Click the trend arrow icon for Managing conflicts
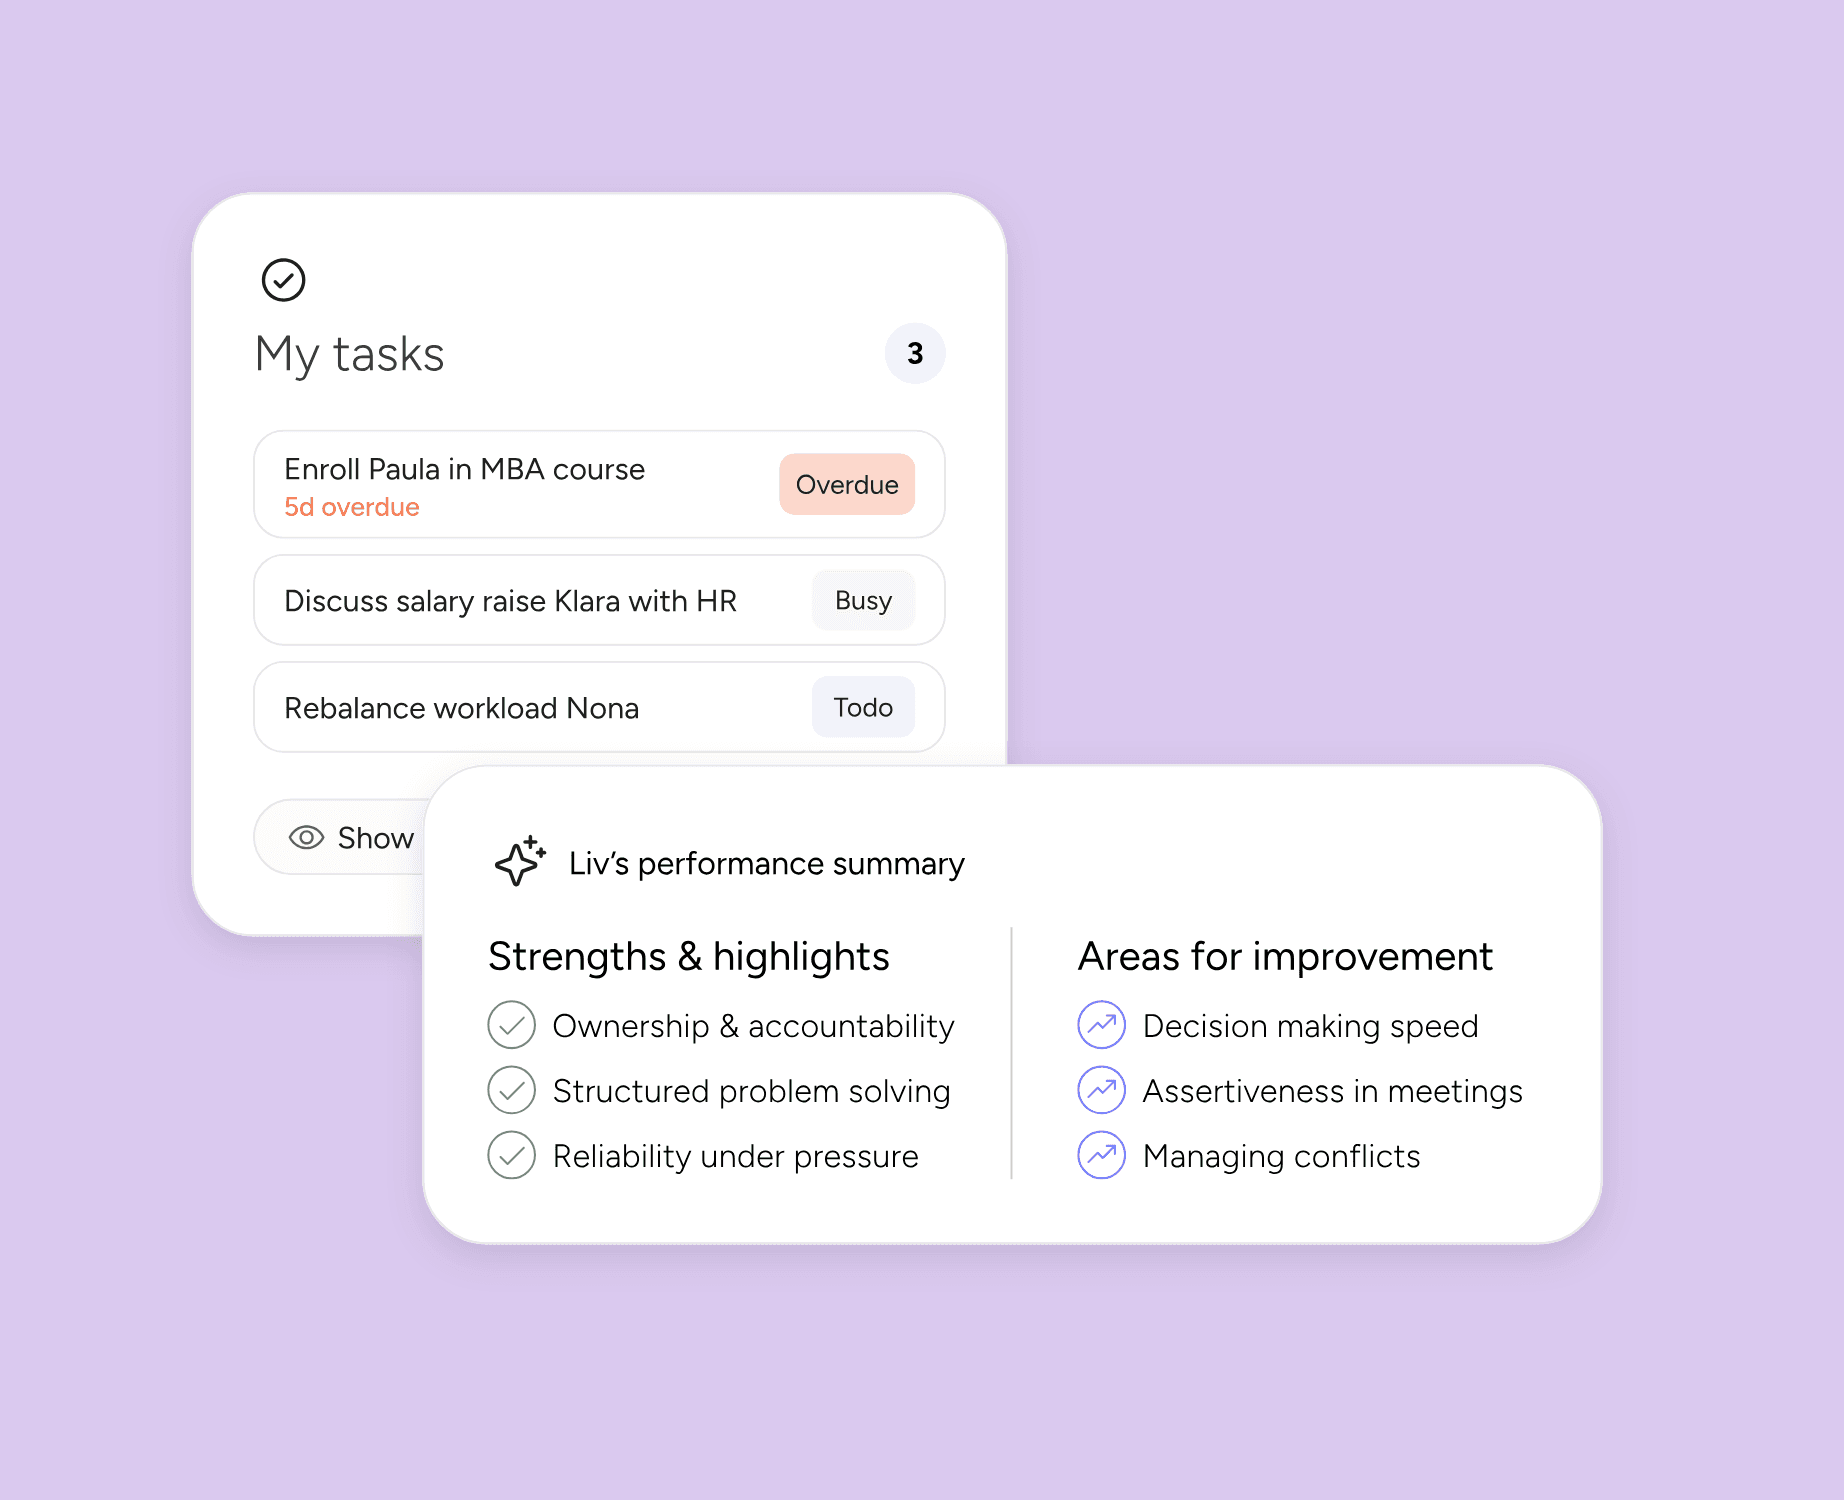This screenshot has height=1500, width=1844. (x=1101, y=1155)
